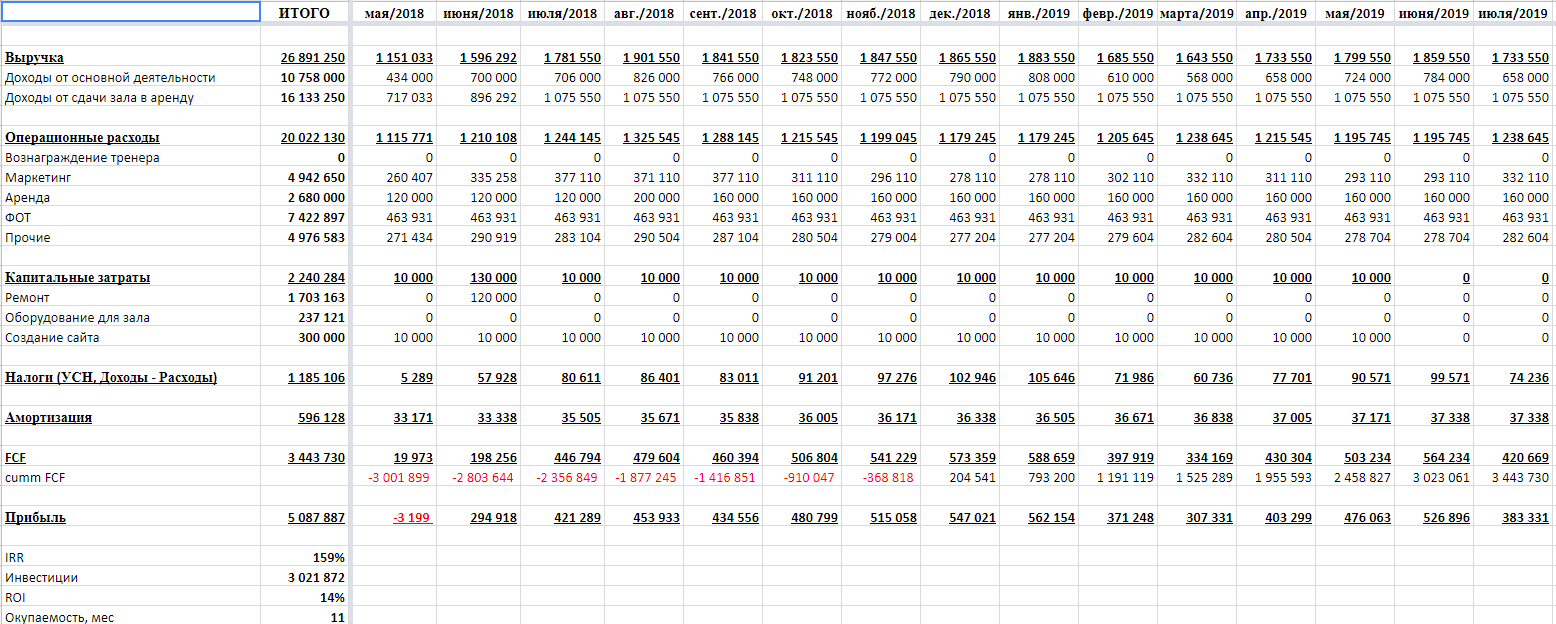Select total cell 10 758 000
The height and width of the screenshot is (624, 1556).
click(x=304, y=78)
